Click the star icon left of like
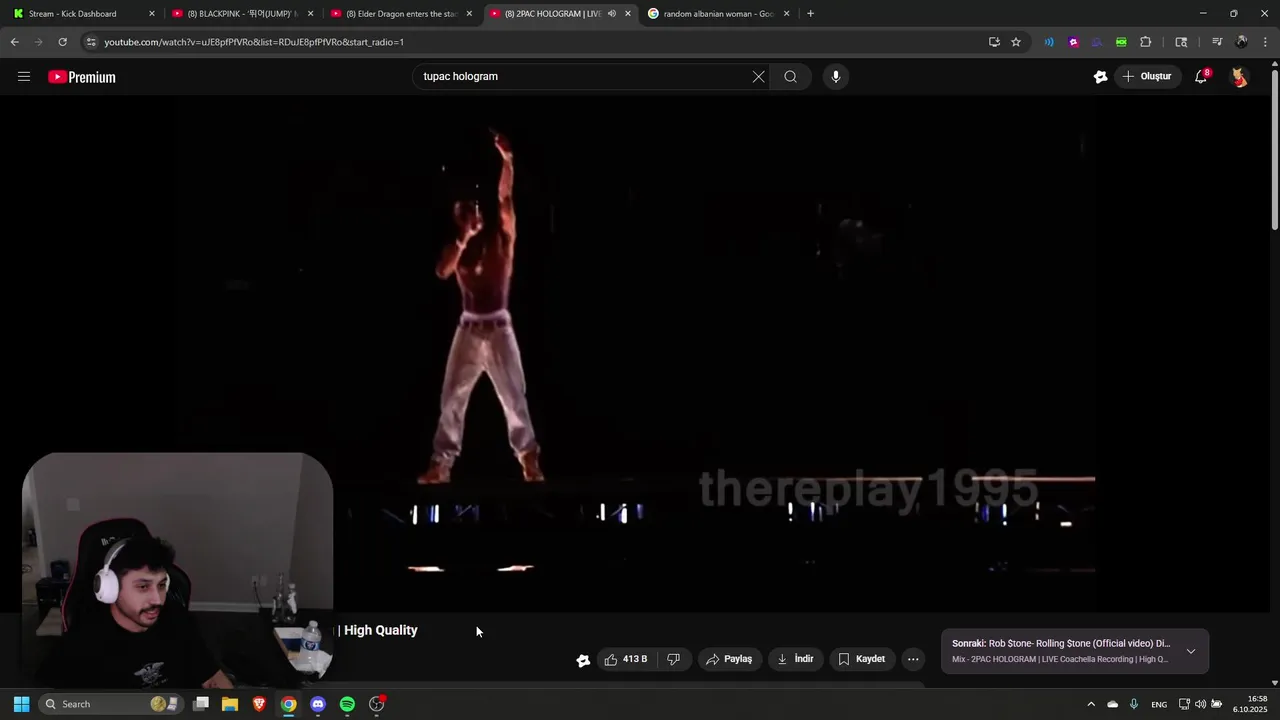1280x720 pixels. (583, 660)
